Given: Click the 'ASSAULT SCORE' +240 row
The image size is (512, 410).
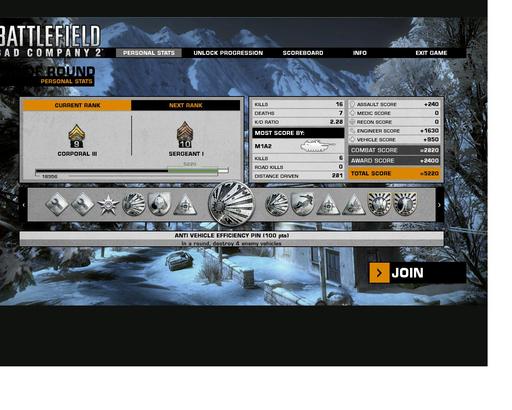Looking at the screenshot, I should pos(394,104).
